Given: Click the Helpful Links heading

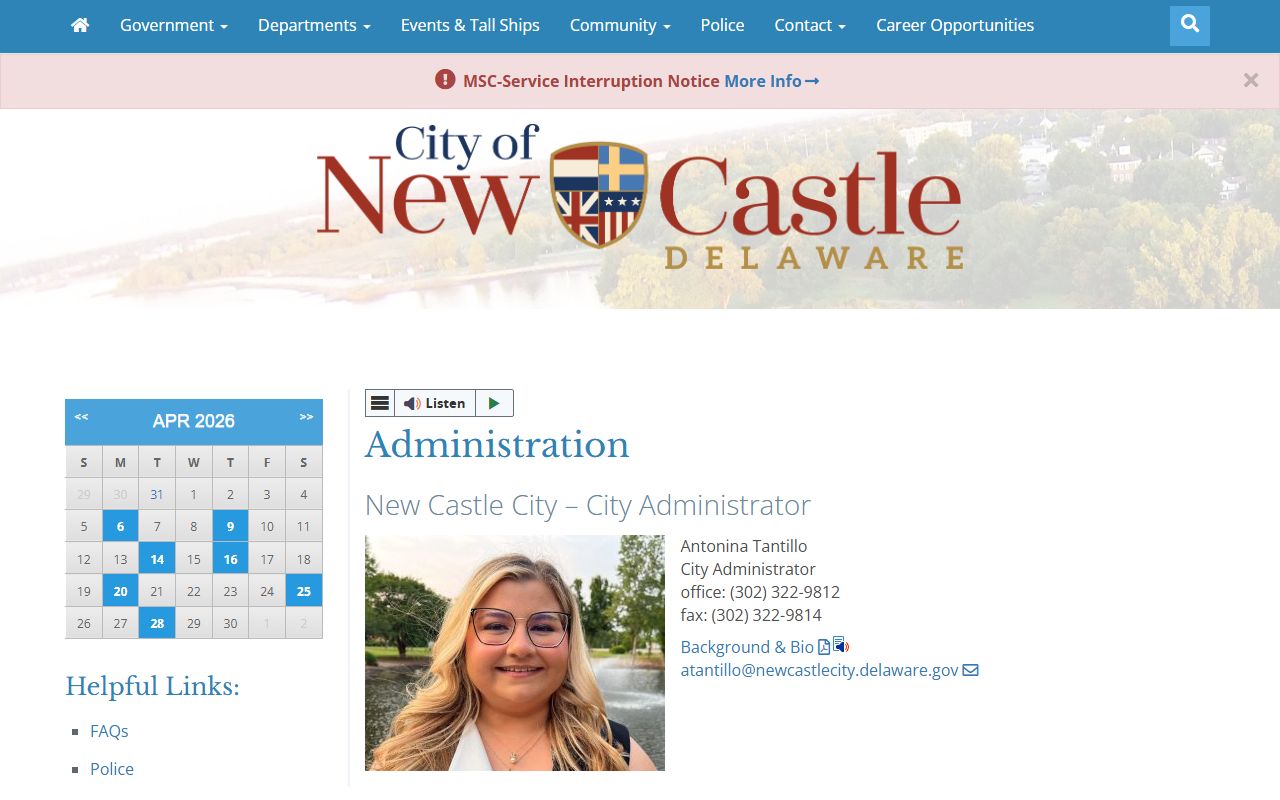Looking at the screenshot, I should [x=152, y=686].
